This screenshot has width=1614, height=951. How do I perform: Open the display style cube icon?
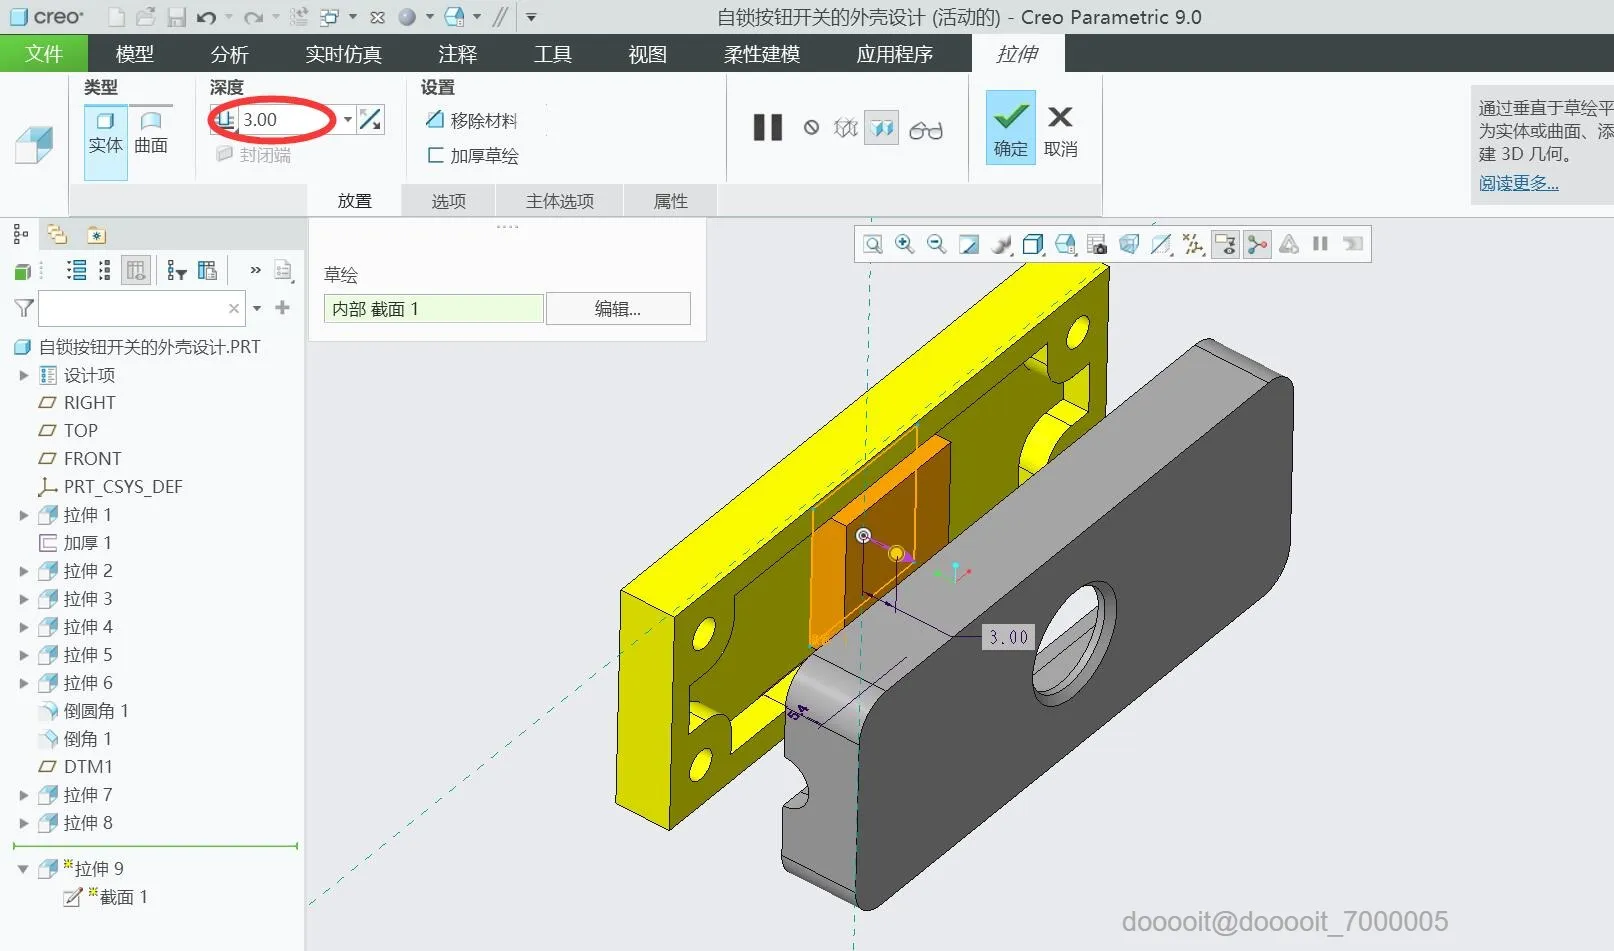(1033, 245)
